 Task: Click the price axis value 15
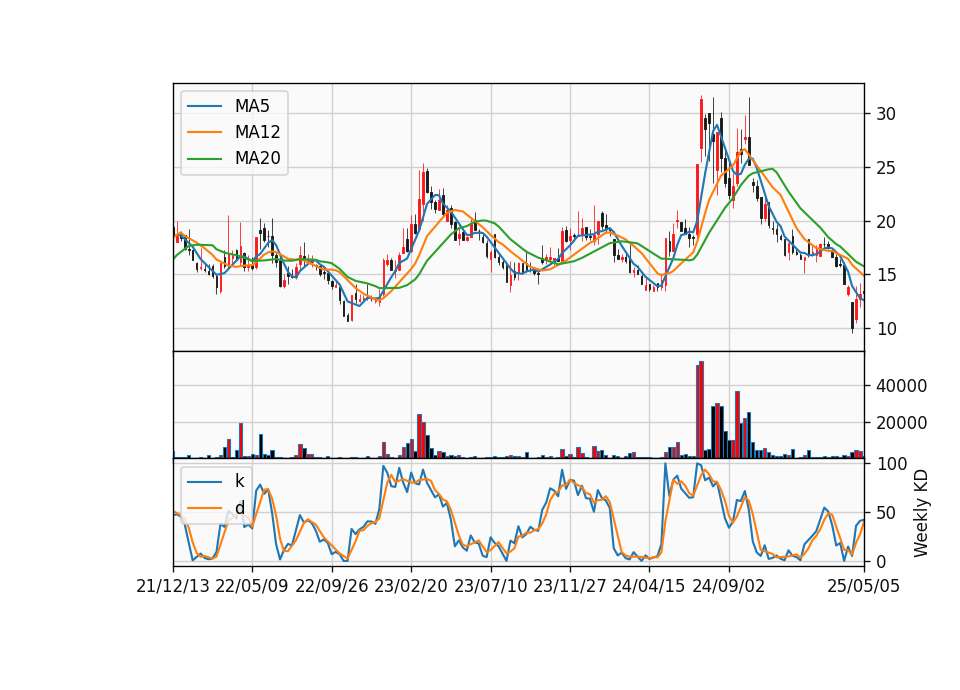pos(886,276)
